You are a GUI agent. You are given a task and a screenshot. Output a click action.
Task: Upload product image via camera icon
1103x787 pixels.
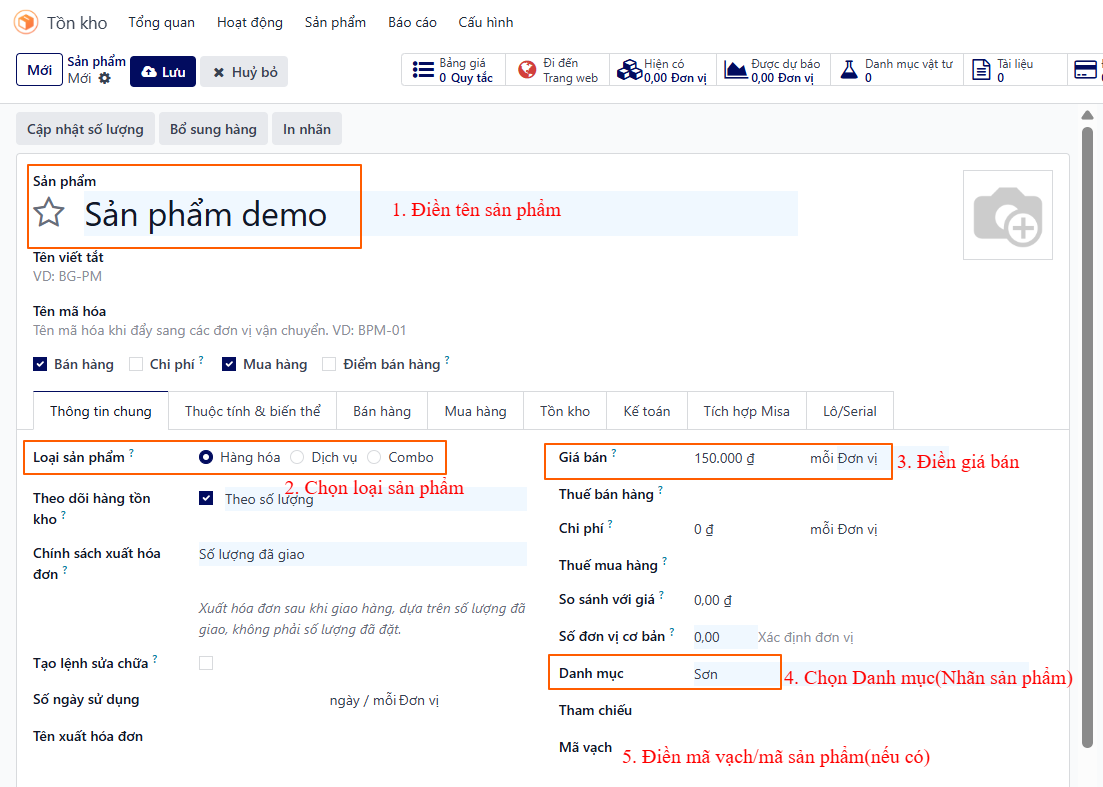pos(1007,216)
